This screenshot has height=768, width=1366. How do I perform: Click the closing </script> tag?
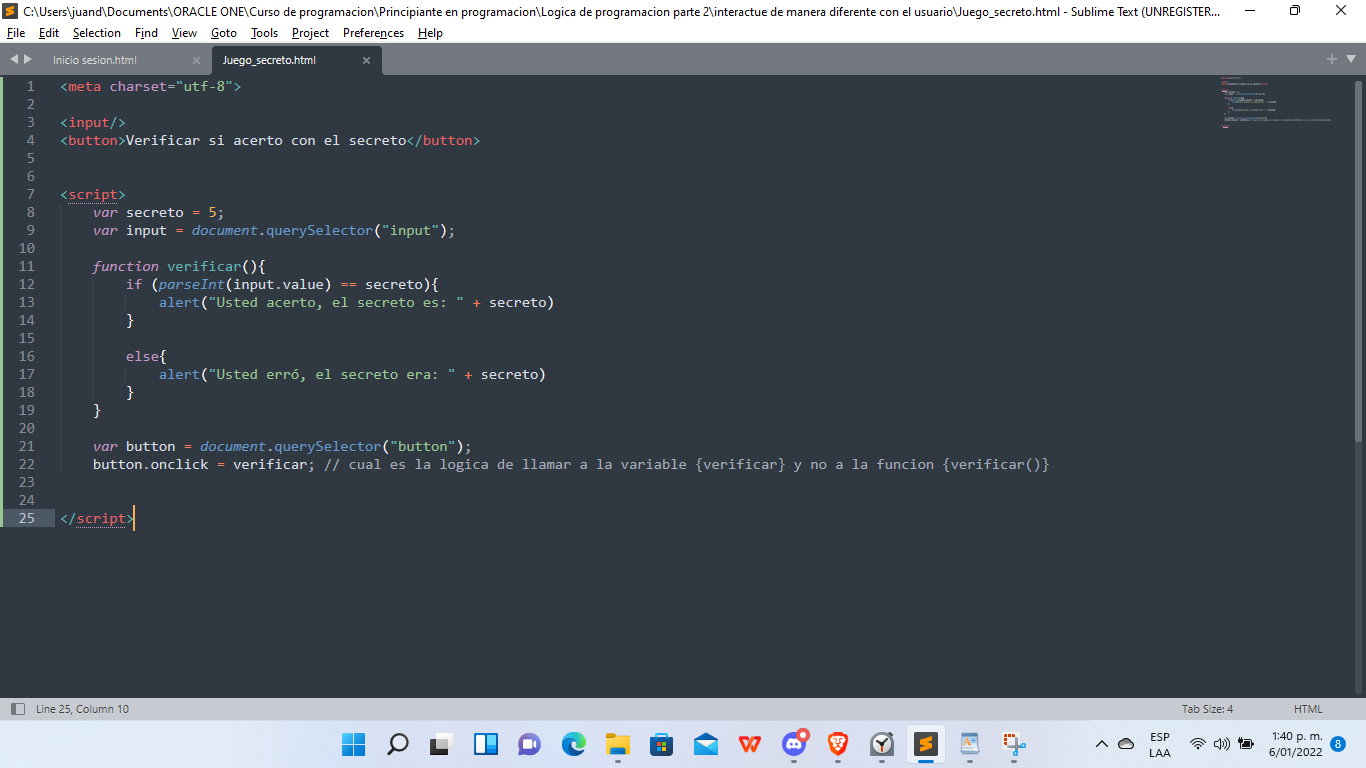coord(97,518)
